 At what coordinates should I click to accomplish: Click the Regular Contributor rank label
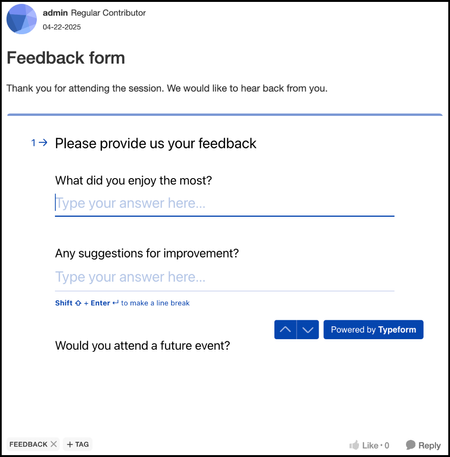108,13
